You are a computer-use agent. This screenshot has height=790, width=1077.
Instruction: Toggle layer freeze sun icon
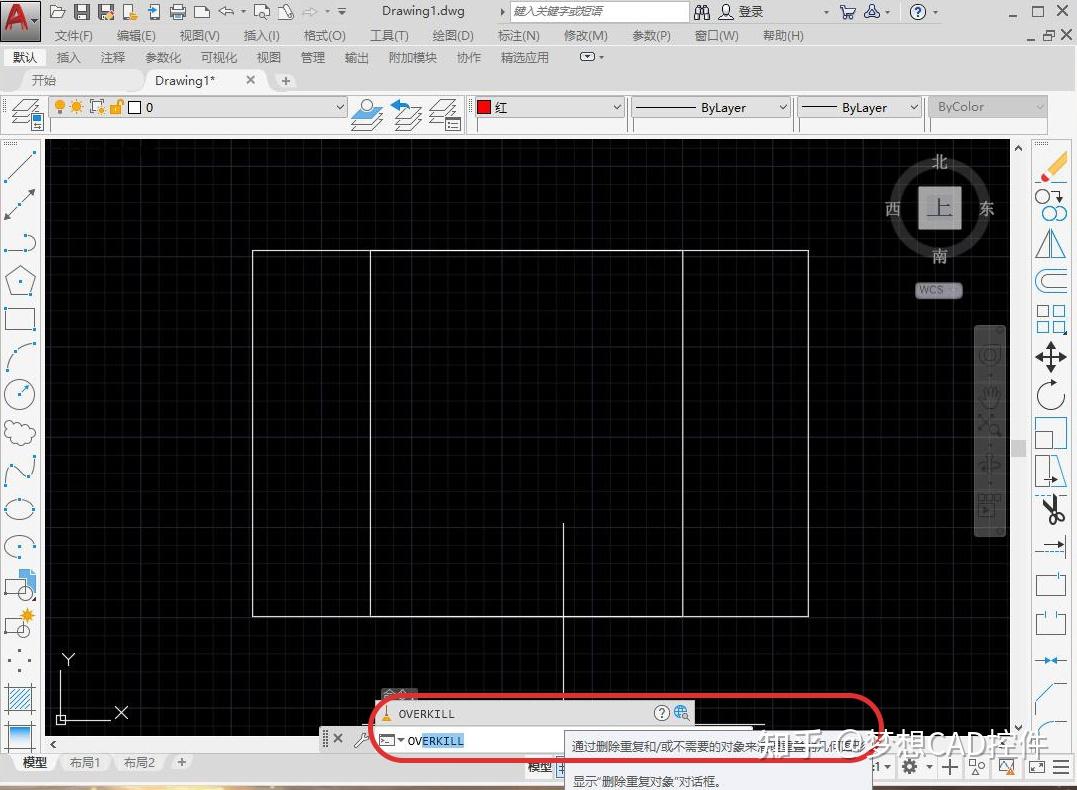coord(77,107)
